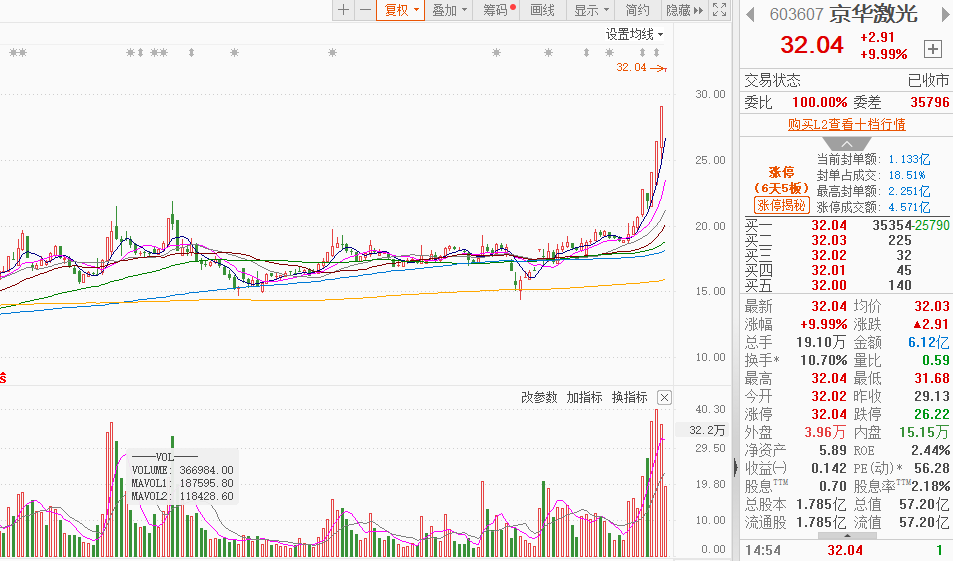Go to next stock with right arrow

coord(946,14)
